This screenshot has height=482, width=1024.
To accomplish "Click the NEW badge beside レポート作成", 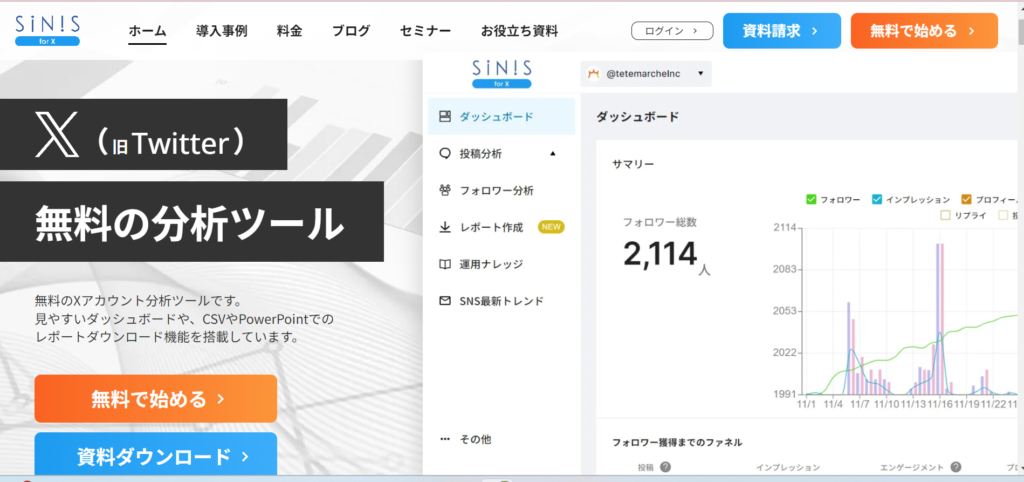I will click(x=551, y=227).
